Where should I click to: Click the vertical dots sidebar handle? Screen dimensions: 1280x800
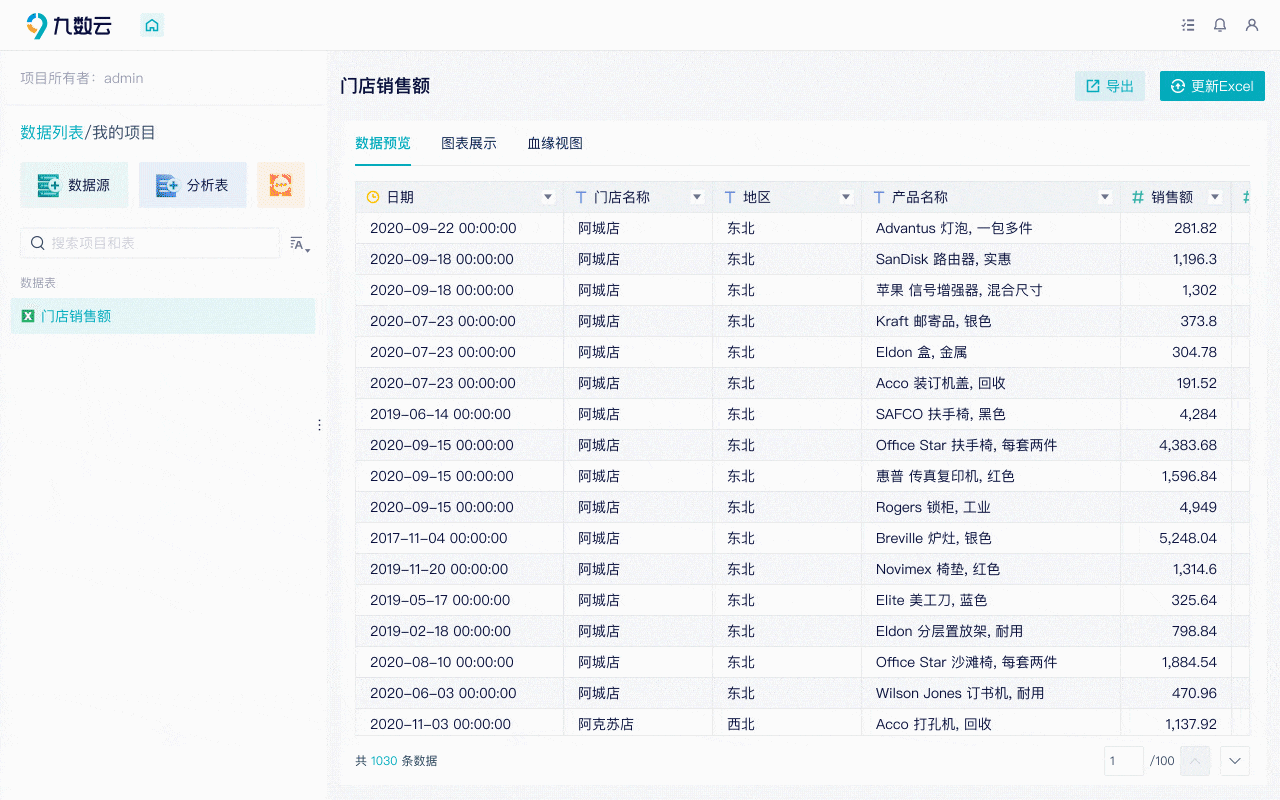point(319,425)
